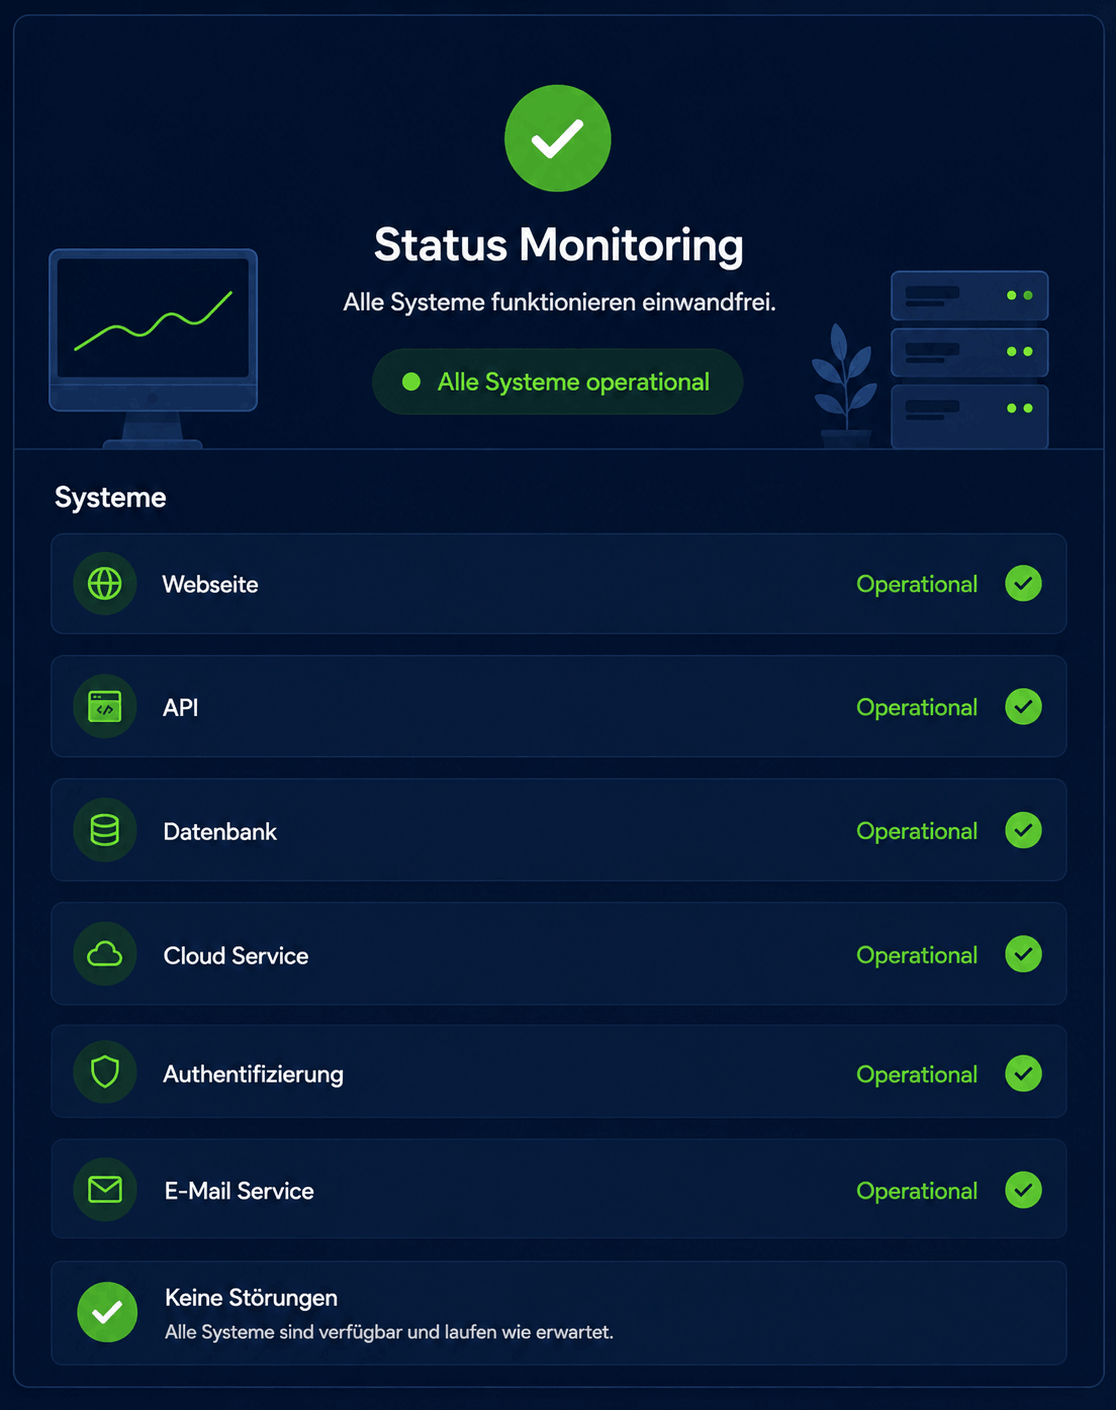Select the Cloud Service label

pos(236,955)
